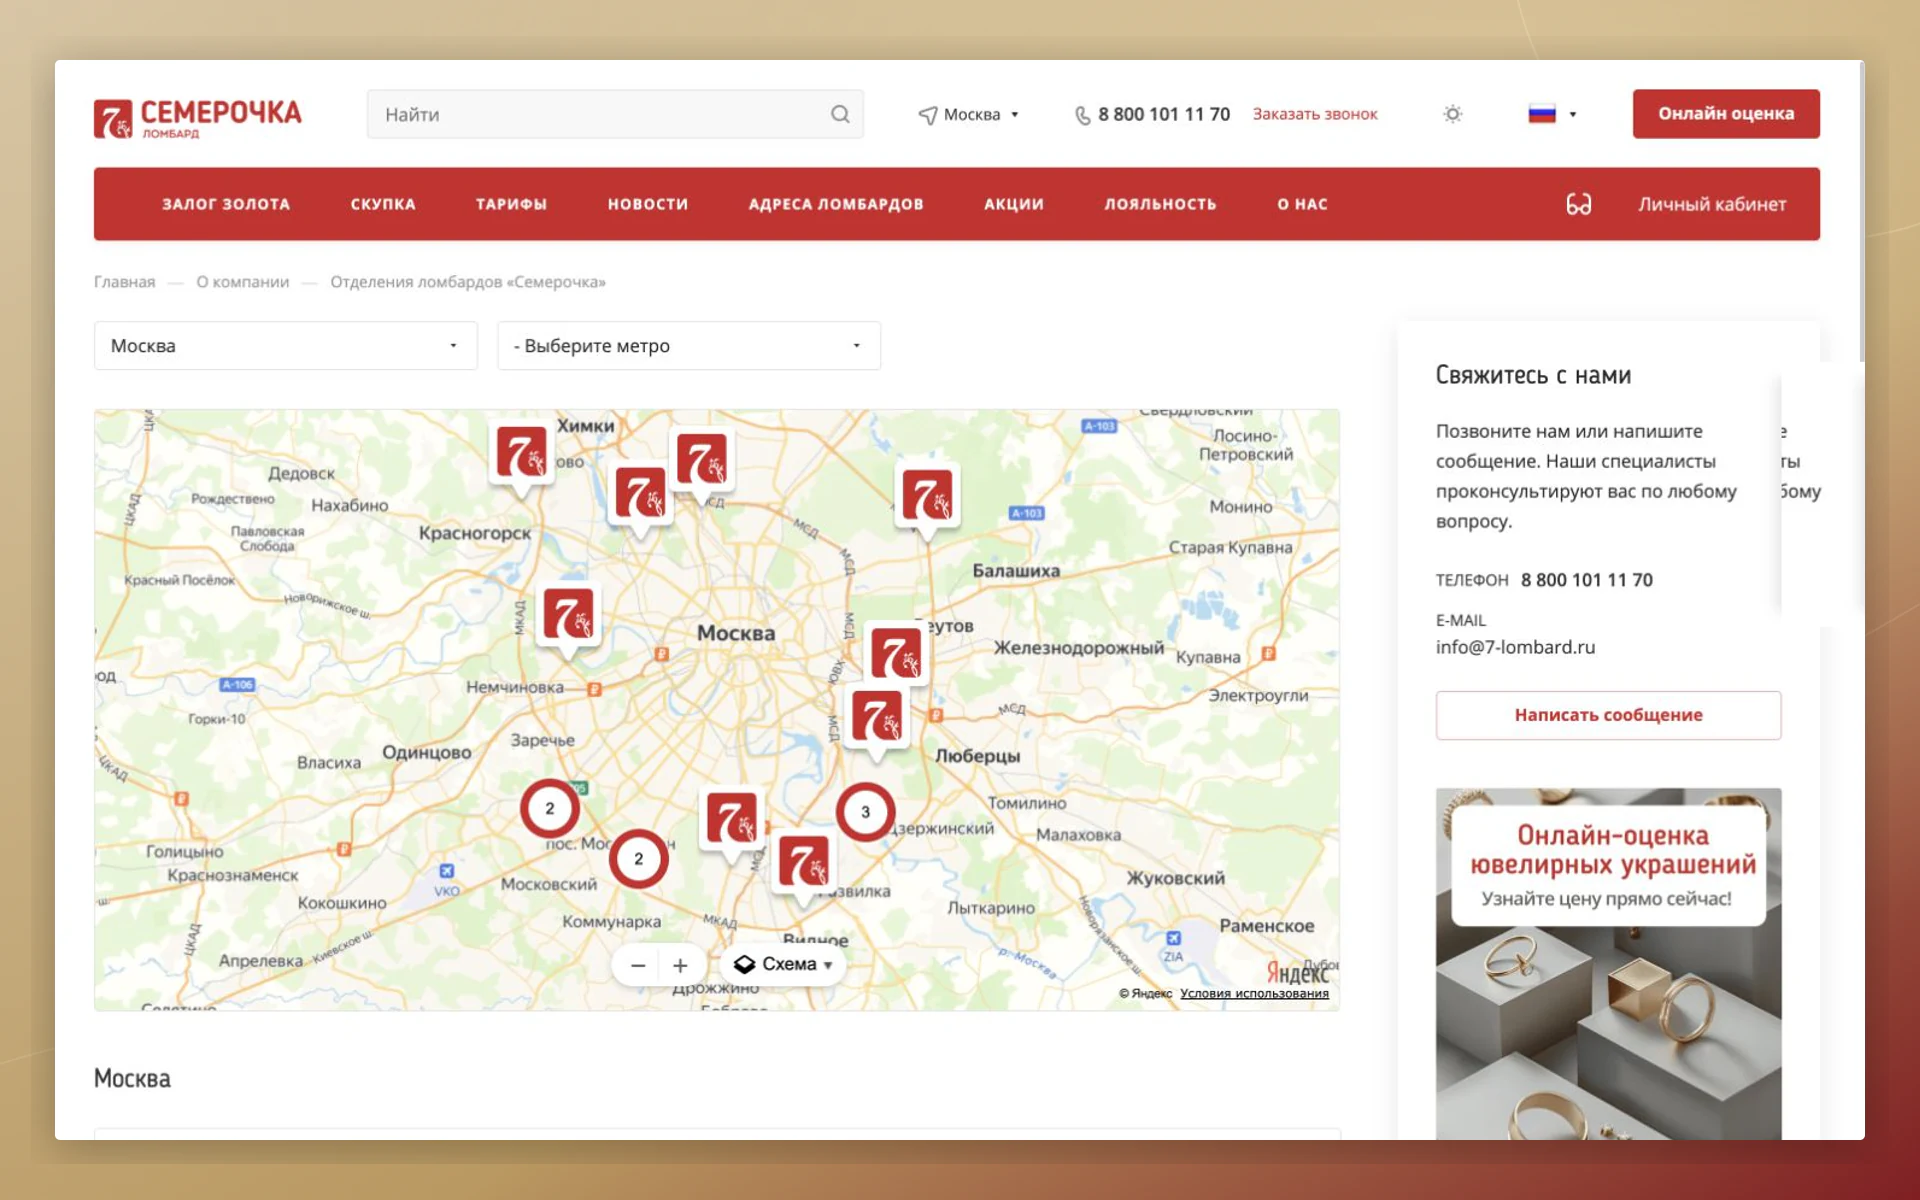This screenshot has height=1200, width=1920.
Task: Open cluster 2 near Московский
Action: click(638, 859)
